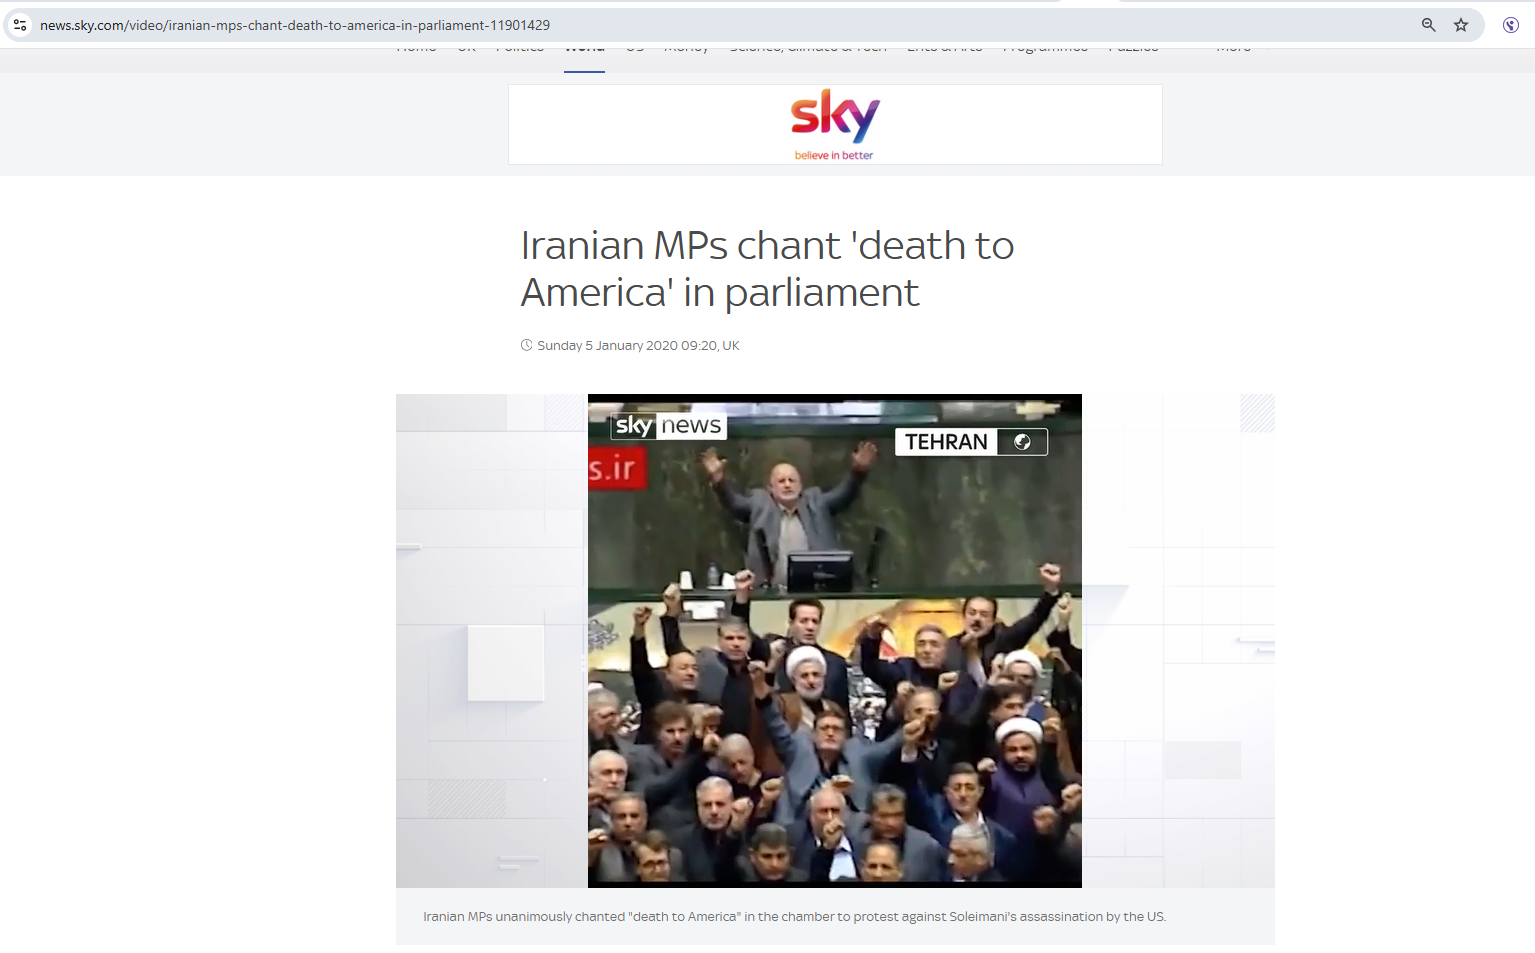1535x953 pixels.
Task: Click the globe icon beside TEHRAN label
Action: [1022, 442]
